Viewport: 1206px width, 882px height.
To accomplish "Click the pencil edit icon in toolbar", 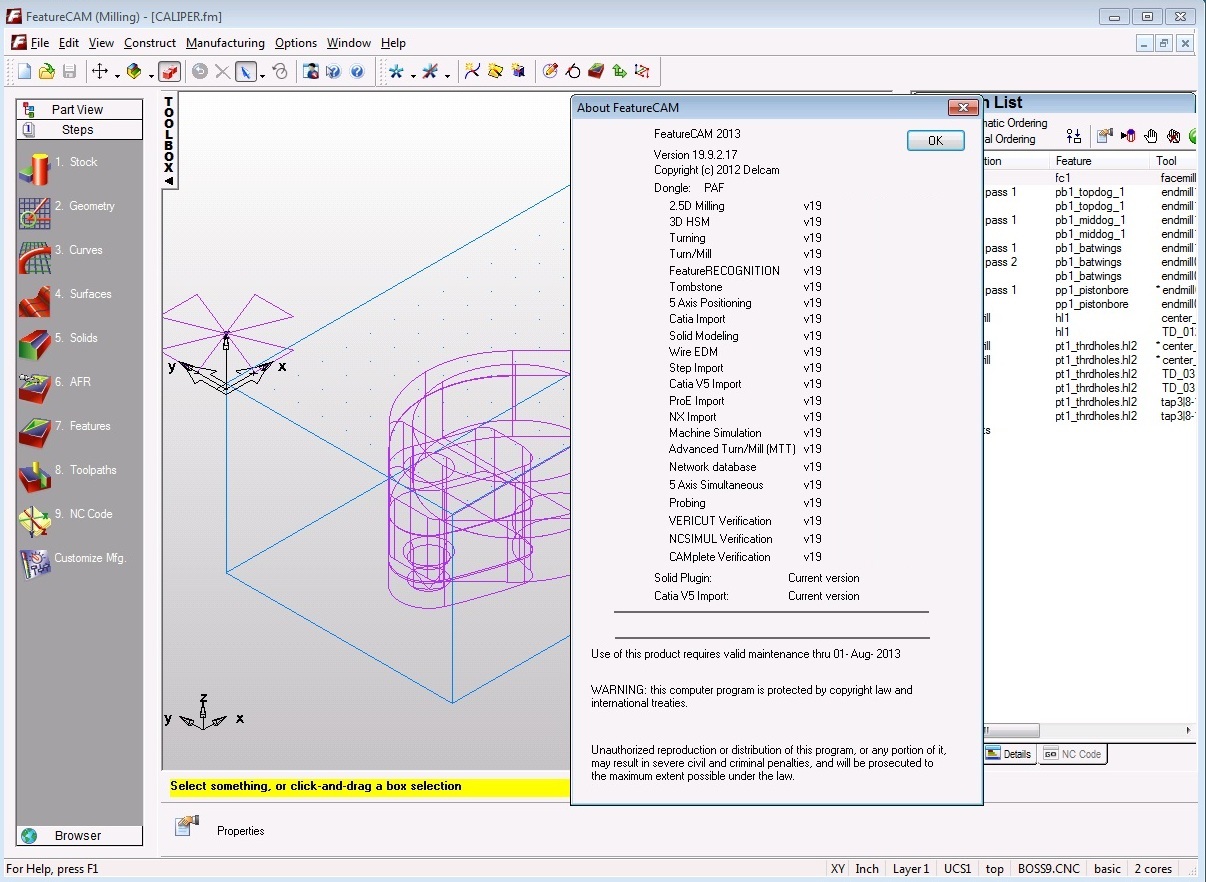I will [550, 72].
